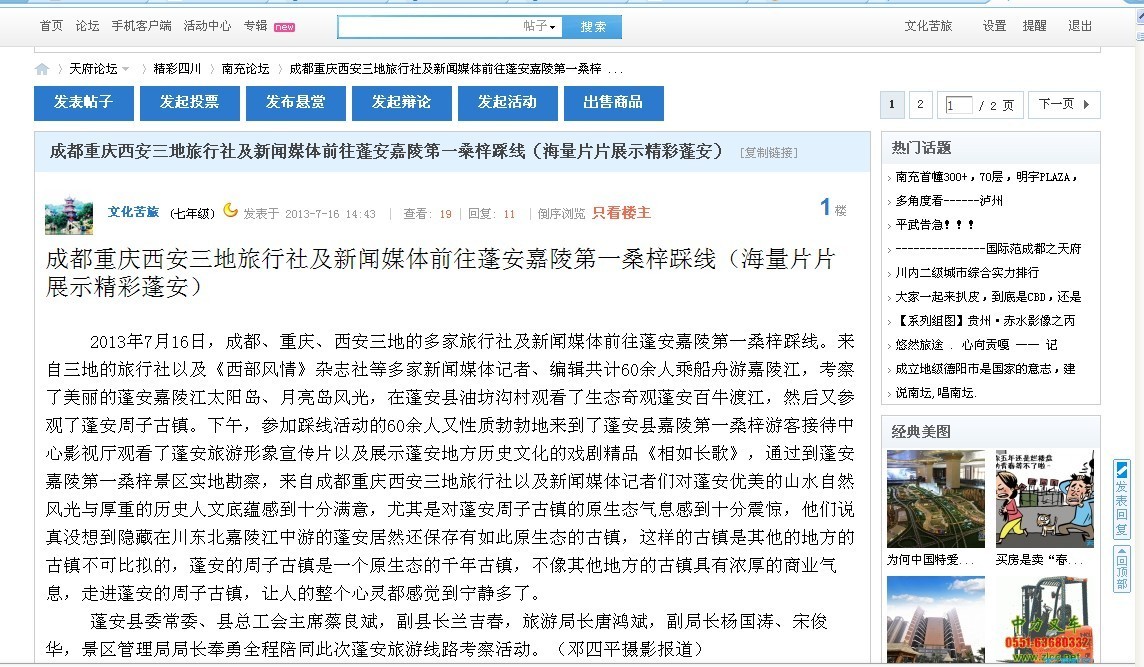Toggle 倒序浏览 reply order
This screenshot has width=1144, height=667.
tap(561, 214)
